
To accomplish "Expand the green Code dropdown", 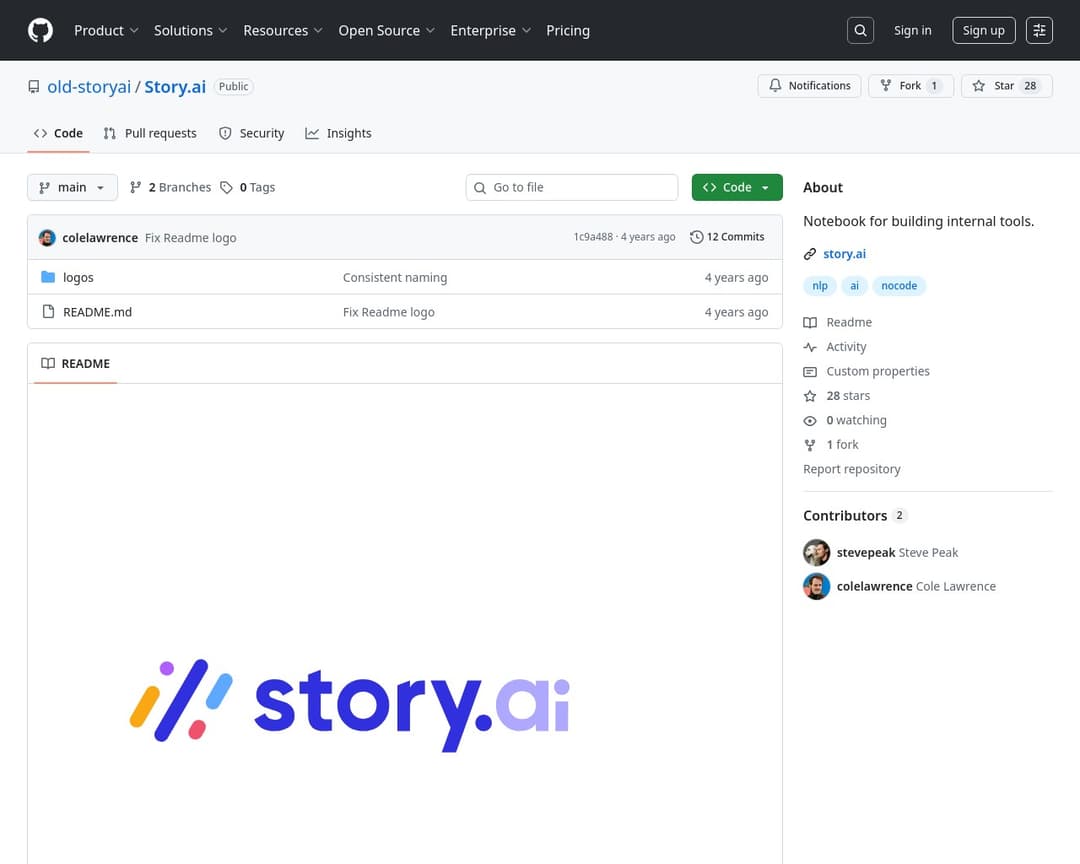I will (x=737, y=188).
